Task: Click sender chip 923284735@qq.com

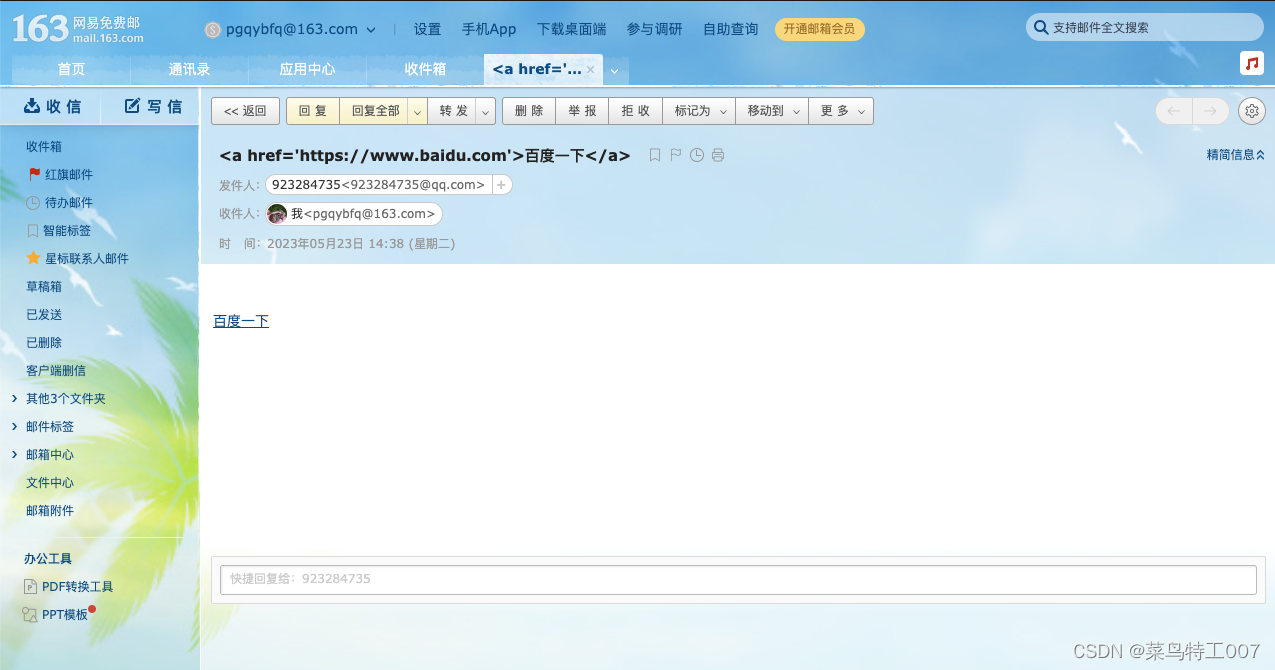Action: click(378, 185)
